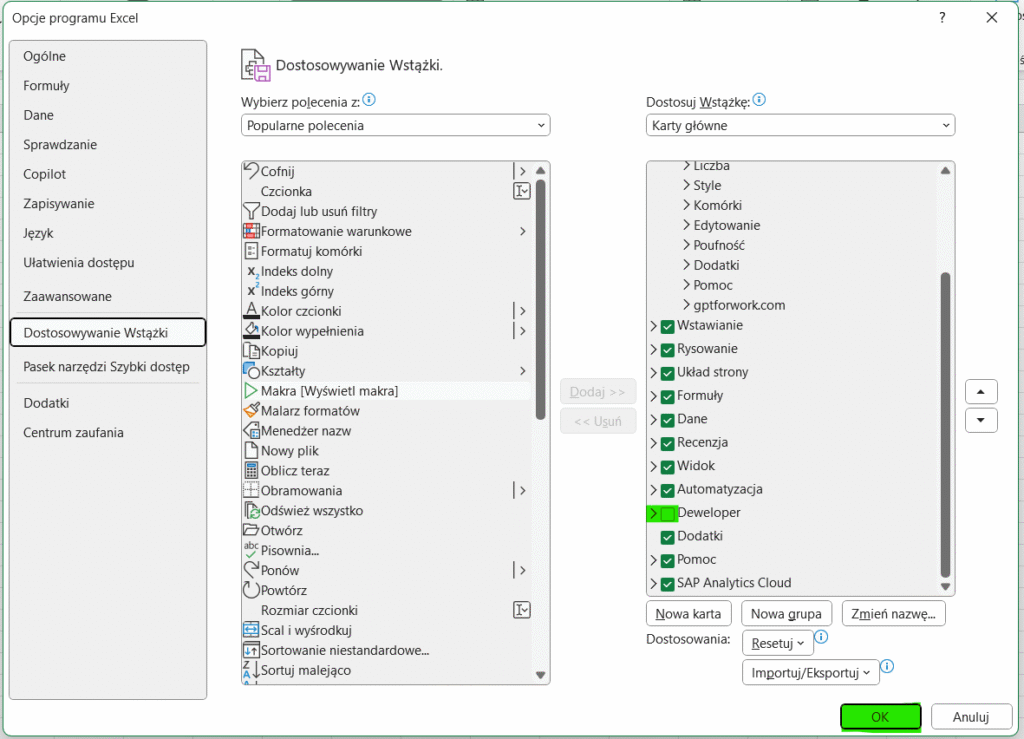Select the Kolor wypełnienia bucket icon
The width and height of the screenshot is (1024, 739).
pyautogui.click(x=251, y=330)
